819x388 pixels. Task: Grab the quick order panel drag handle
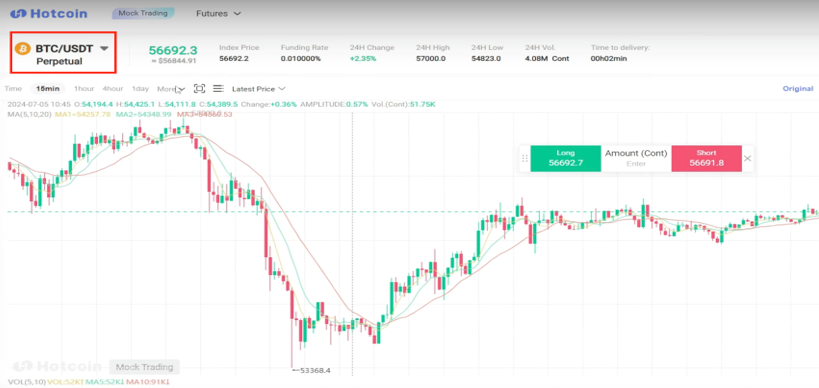525,158
